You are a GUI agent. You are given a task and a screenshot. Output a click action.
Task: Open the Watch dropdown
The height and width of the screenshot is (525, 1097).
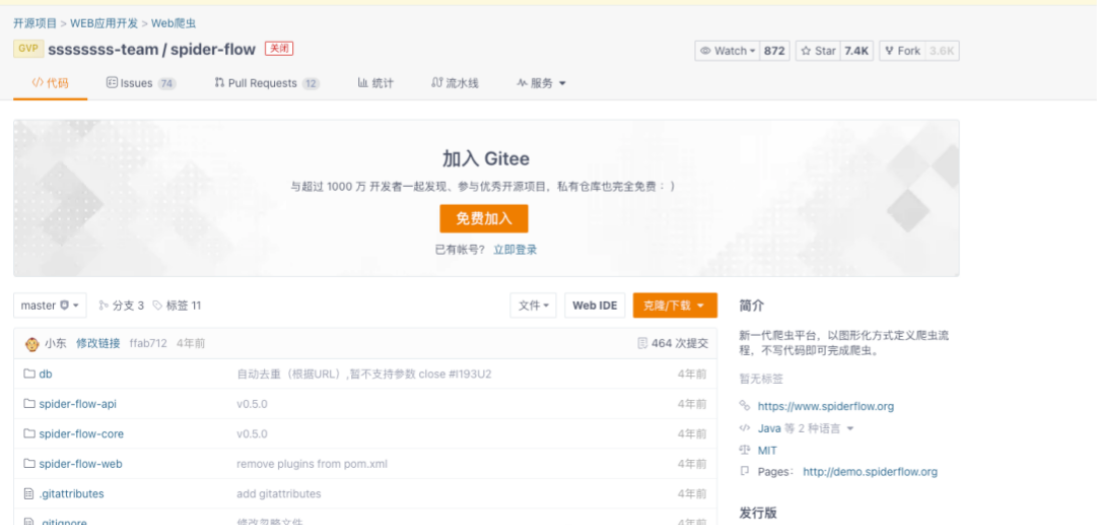(x=727, y=51)
